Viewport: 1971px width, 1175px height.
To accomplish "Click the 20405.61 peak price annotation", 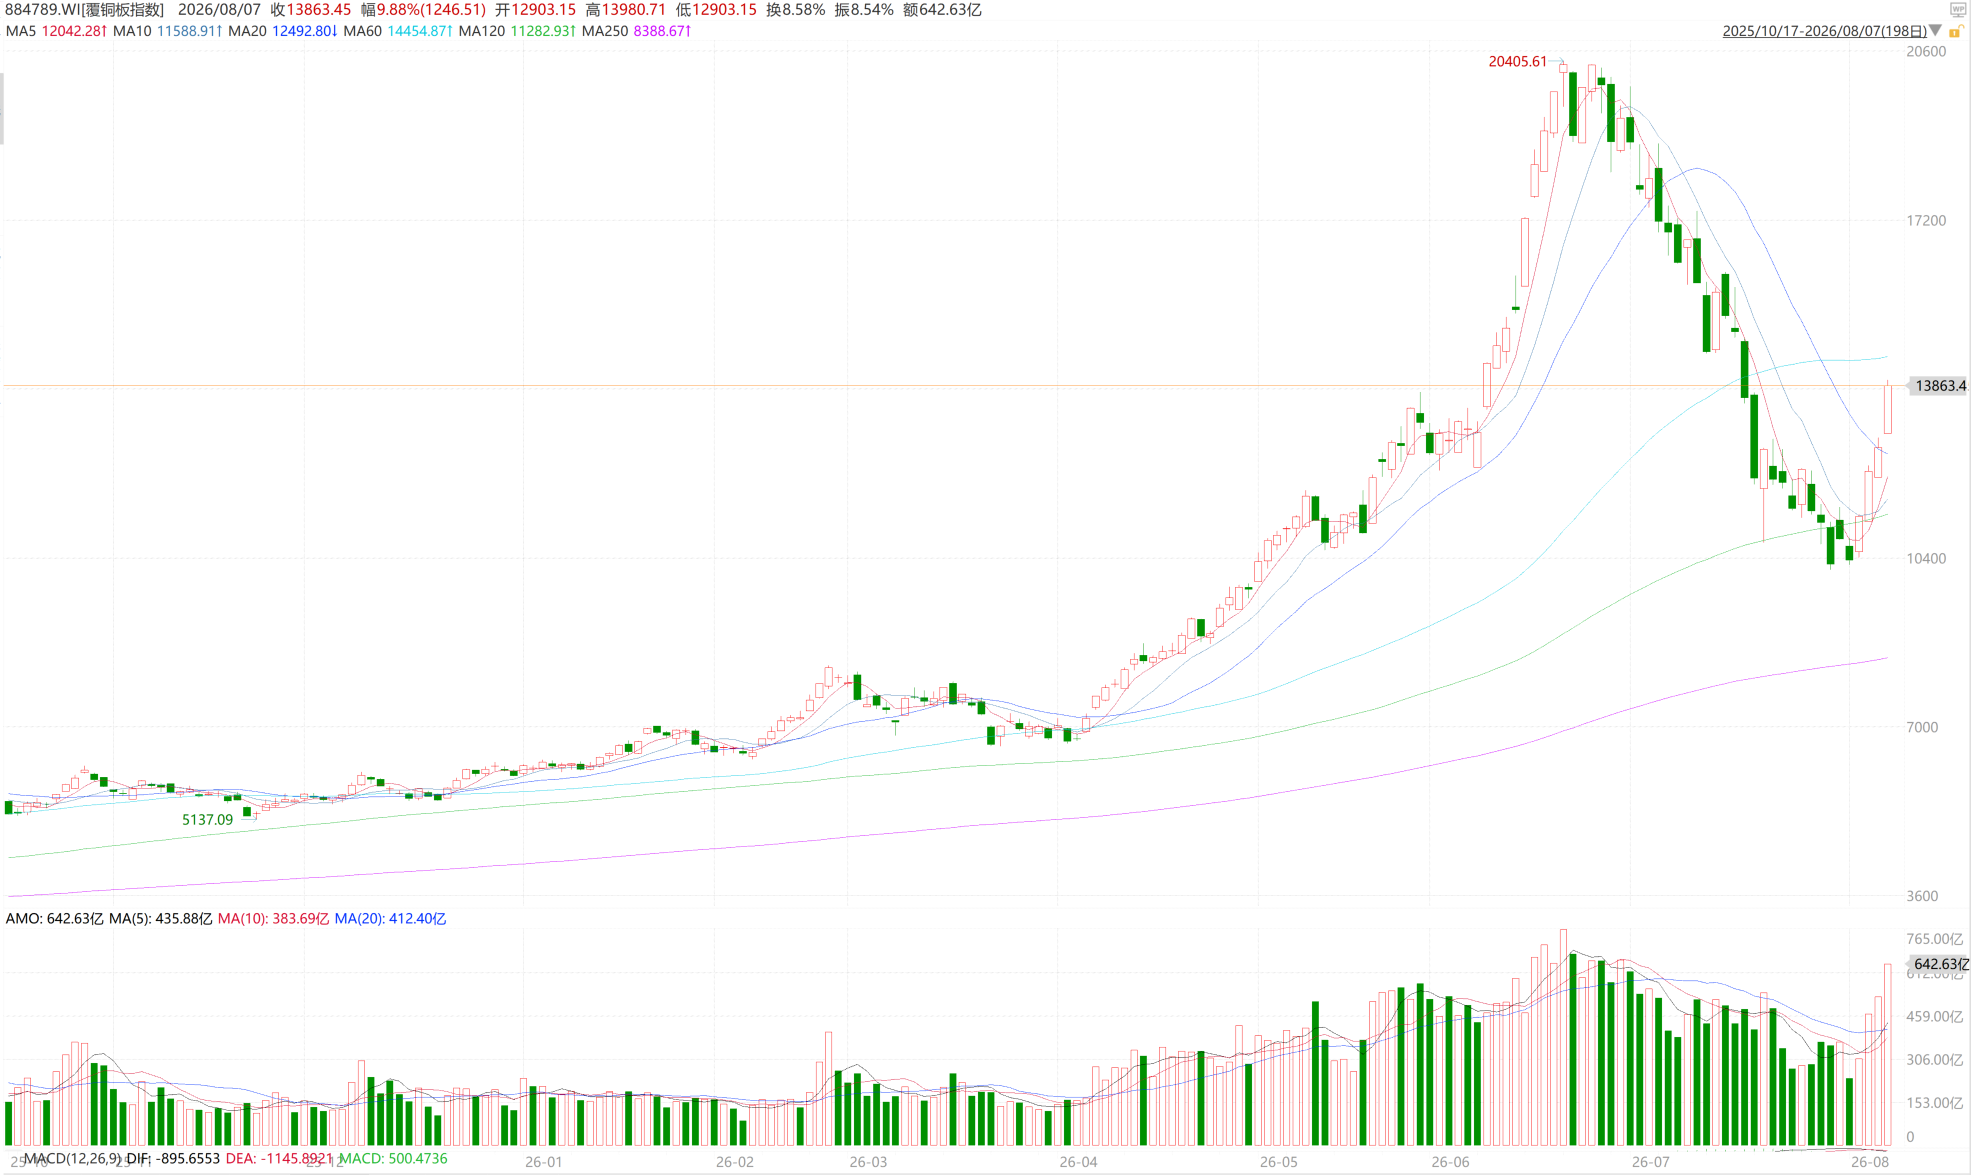I will click(x=1517, y=62).
